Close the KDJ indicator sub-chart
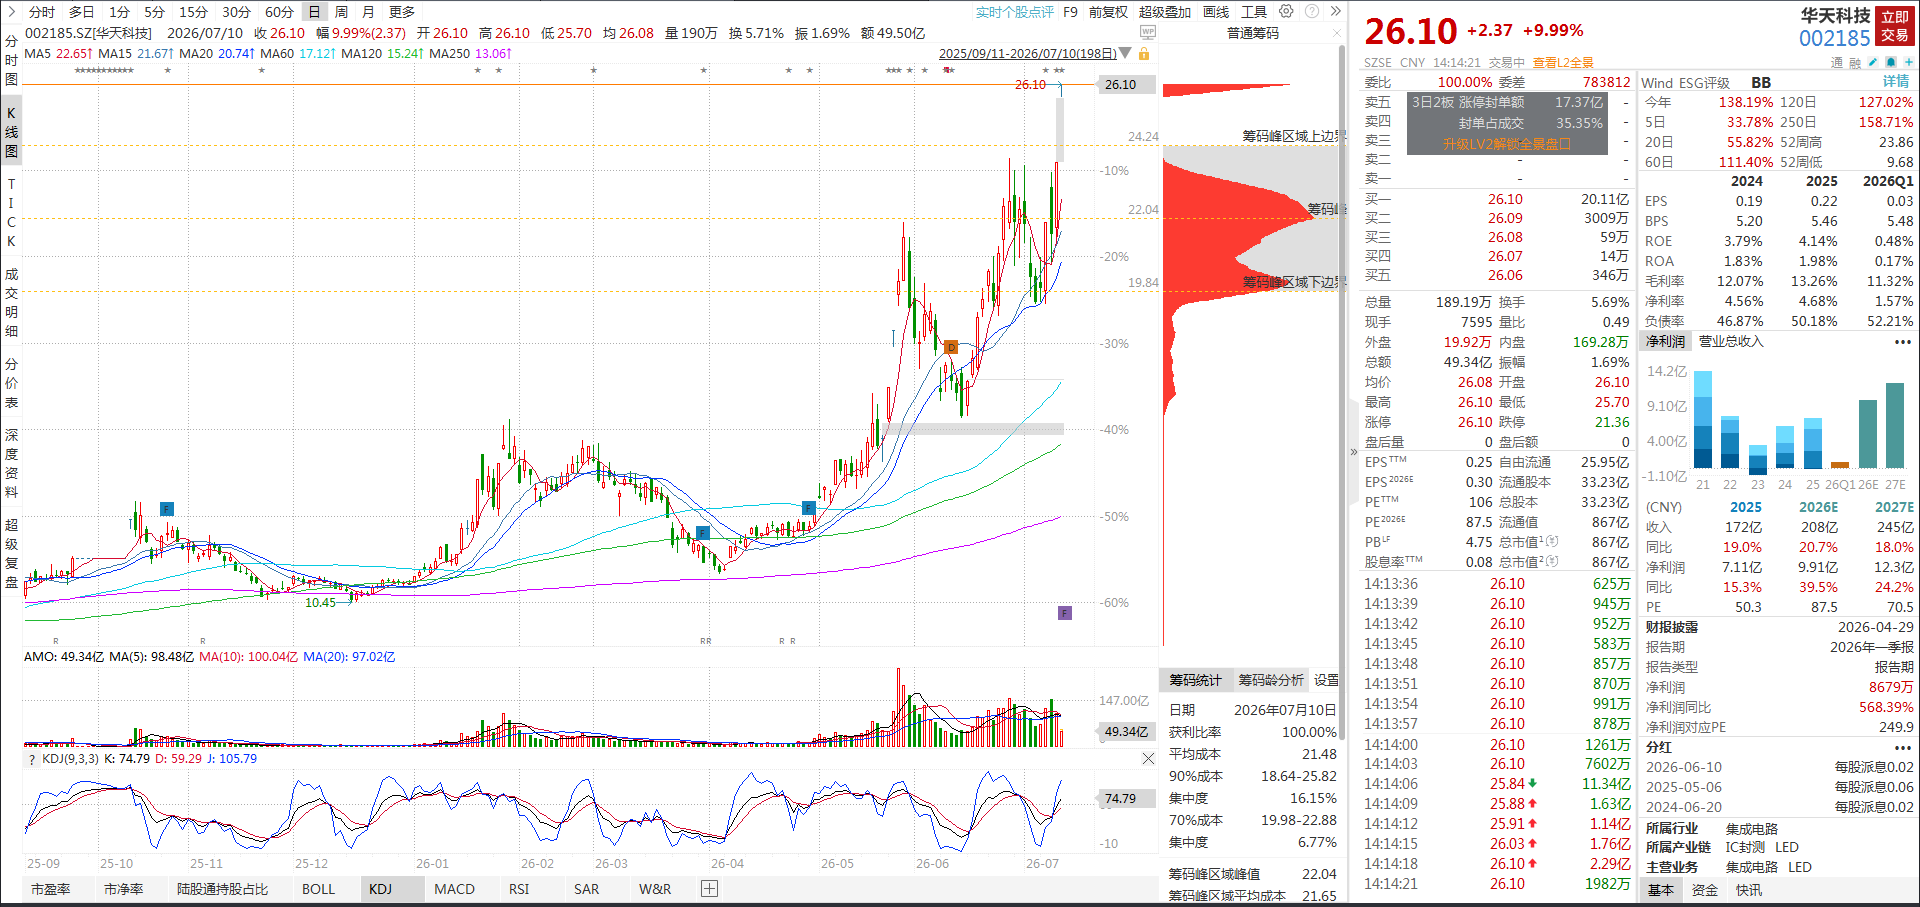The image size is (1920, 907). coord(1148,759)
